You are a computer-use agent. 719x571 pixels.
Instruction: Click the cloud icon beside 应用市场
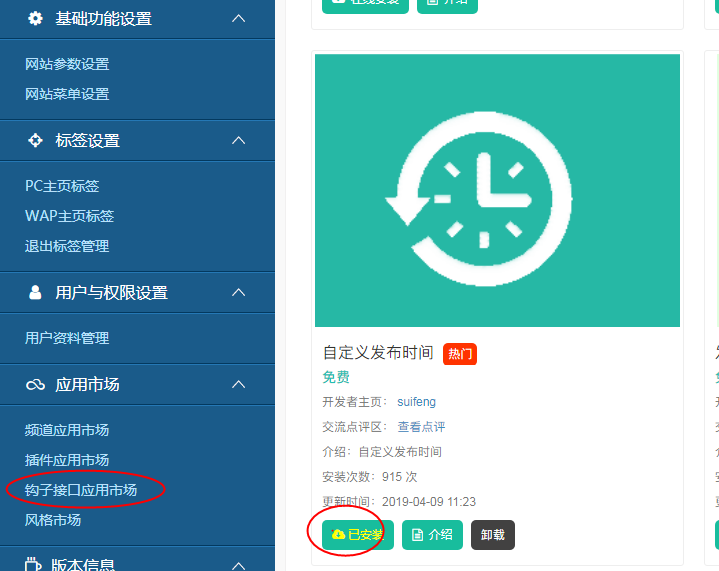click(36, 385)
